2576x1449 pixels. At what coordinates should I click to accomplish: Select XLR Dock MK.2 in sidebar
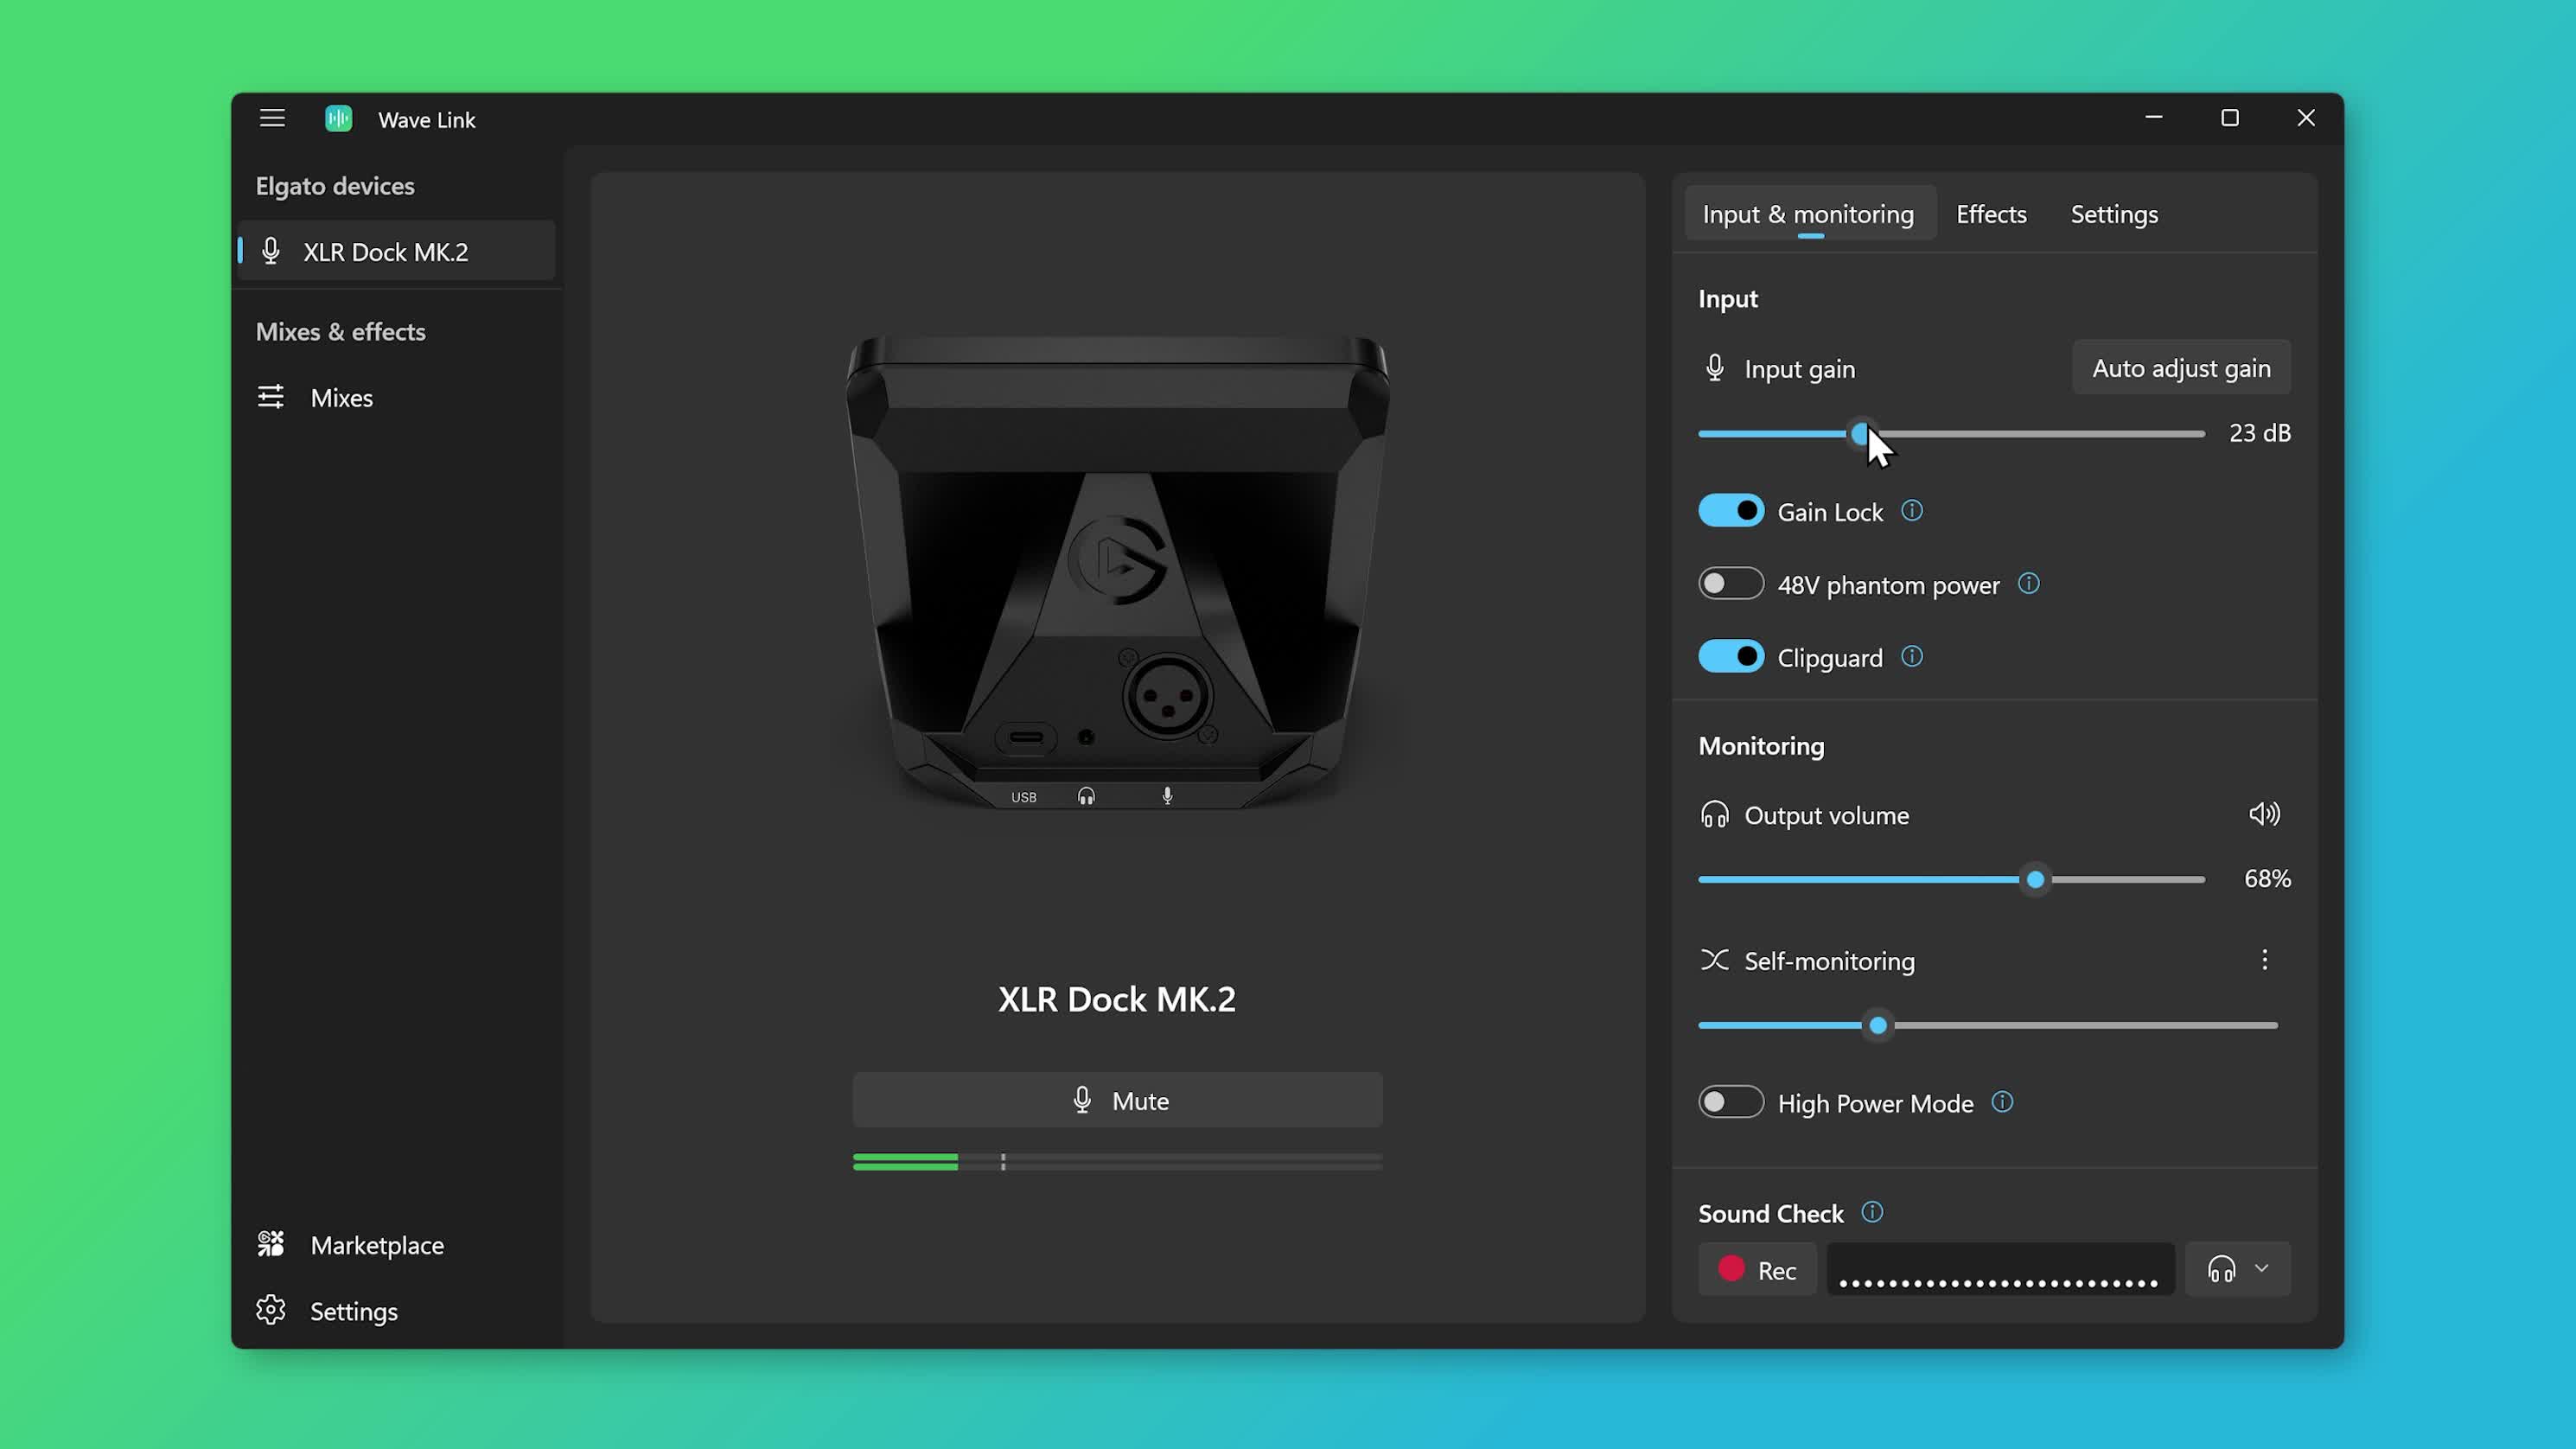[x=396, y=251]
